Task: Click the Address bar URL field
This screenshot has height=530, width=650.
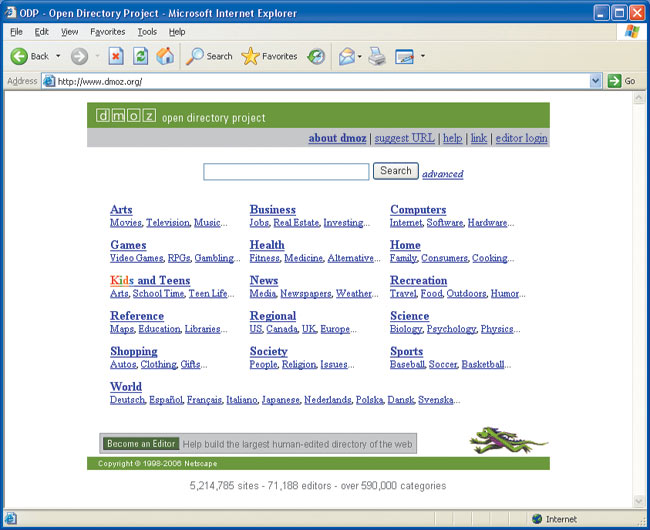Action: click(316, 81)
